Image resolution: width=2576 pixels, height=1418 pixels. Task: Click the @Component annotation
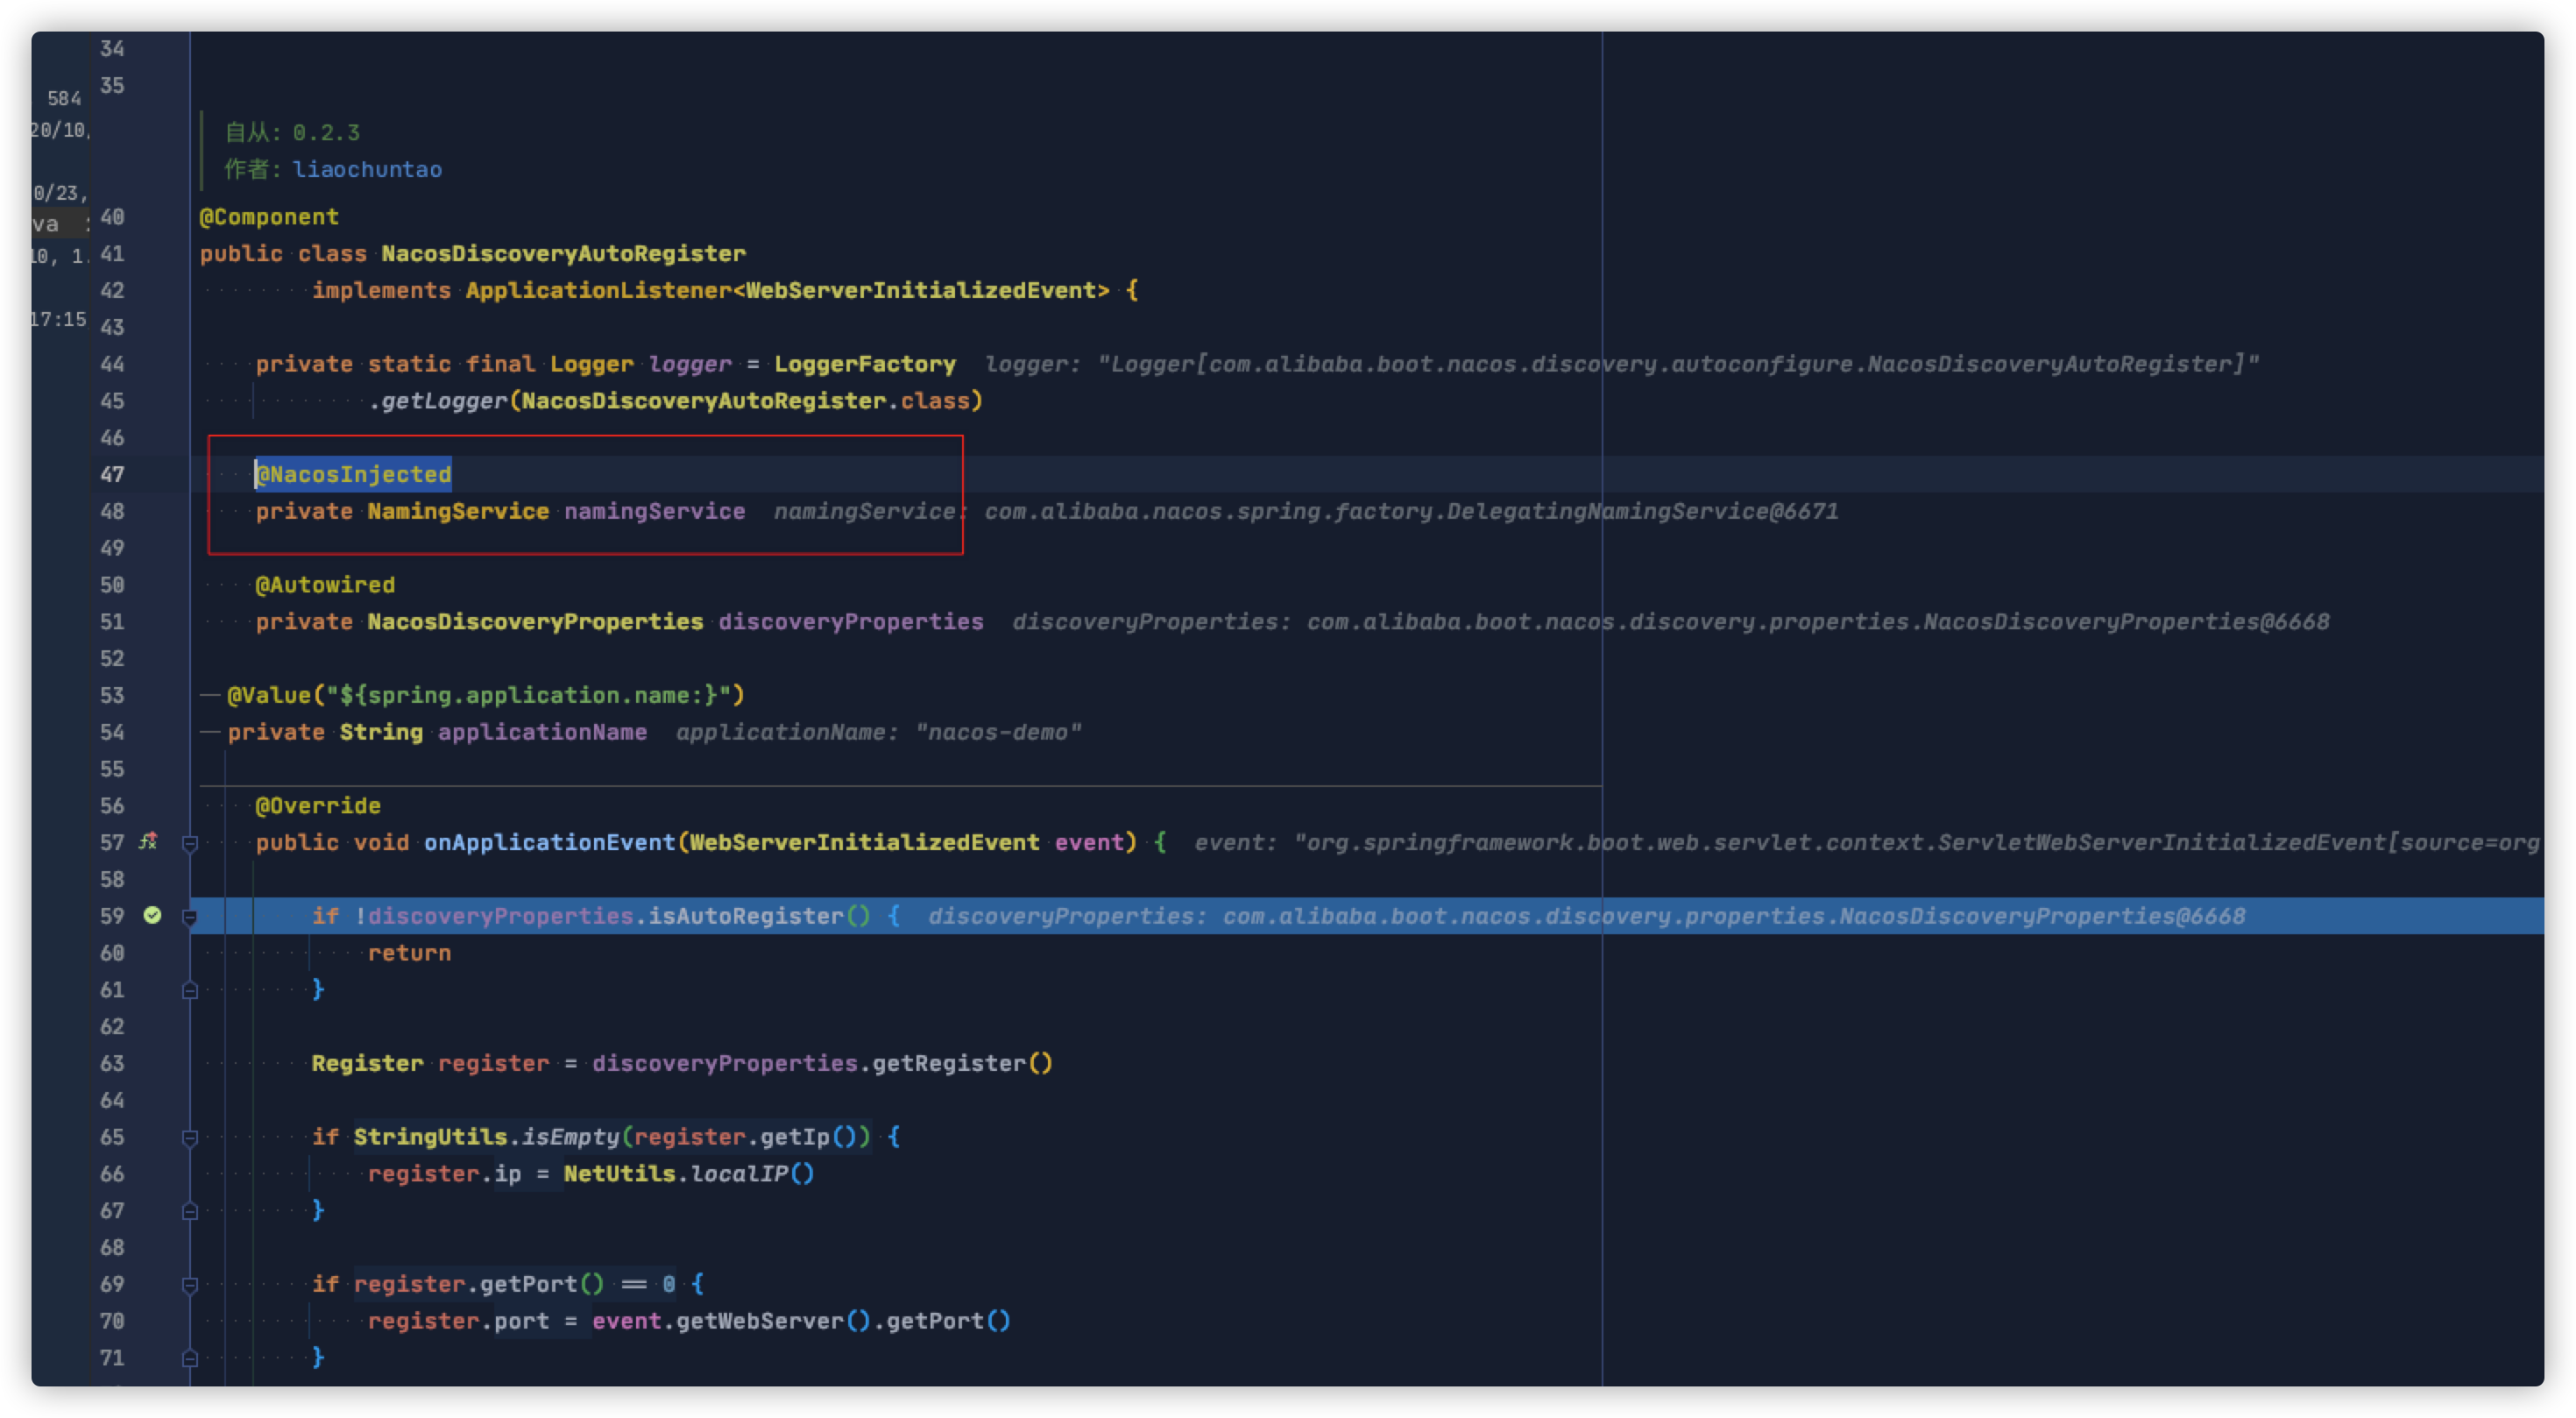tap(269, 217)
